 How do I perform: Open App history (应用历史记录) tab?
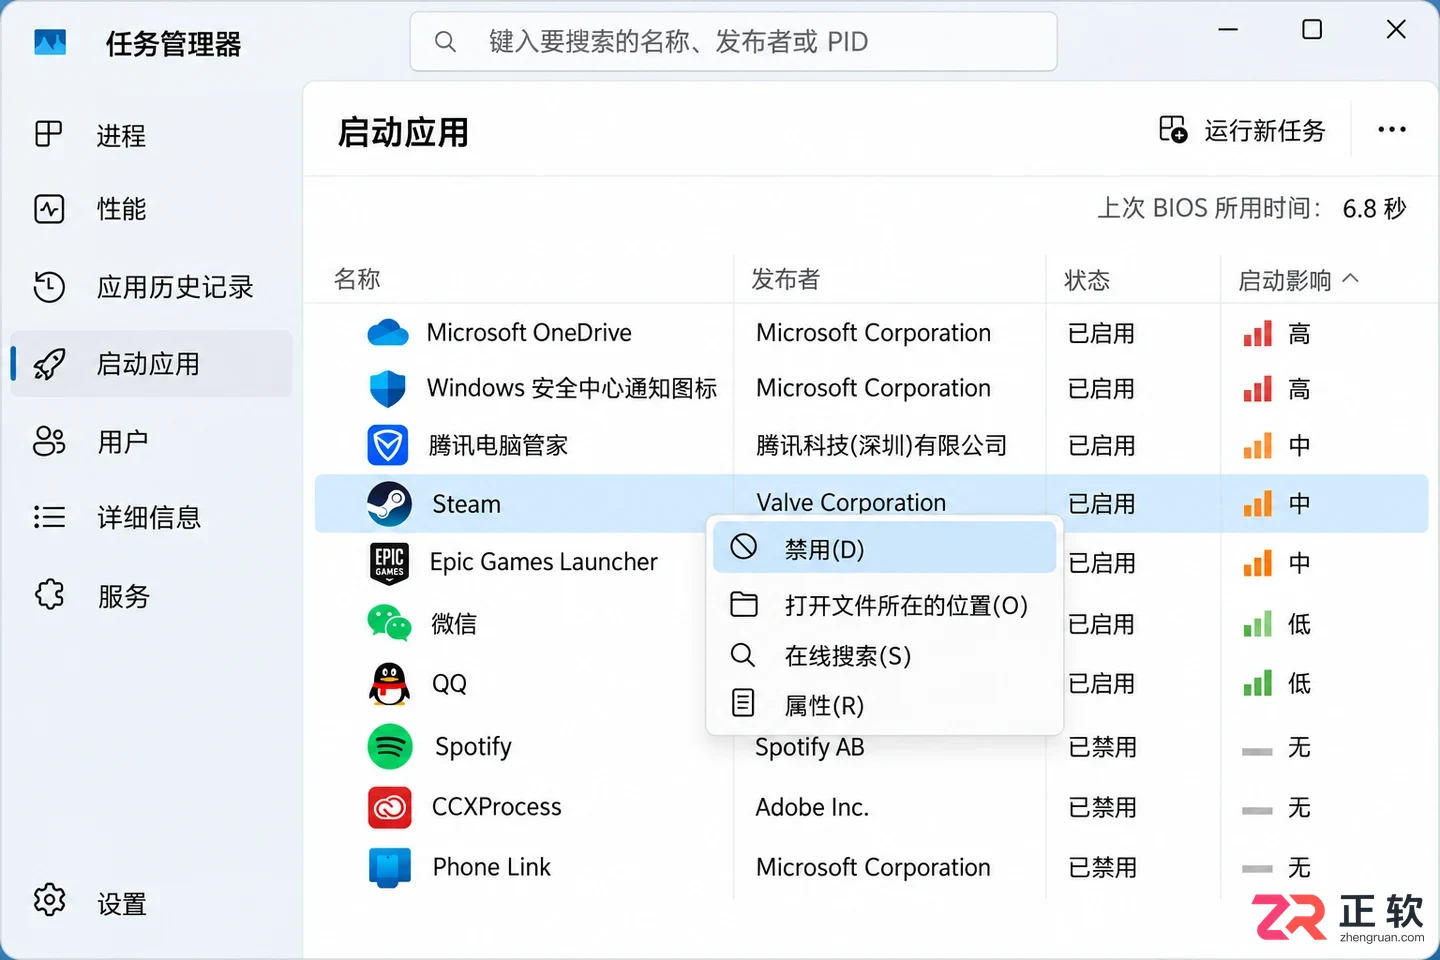[151, 287]
